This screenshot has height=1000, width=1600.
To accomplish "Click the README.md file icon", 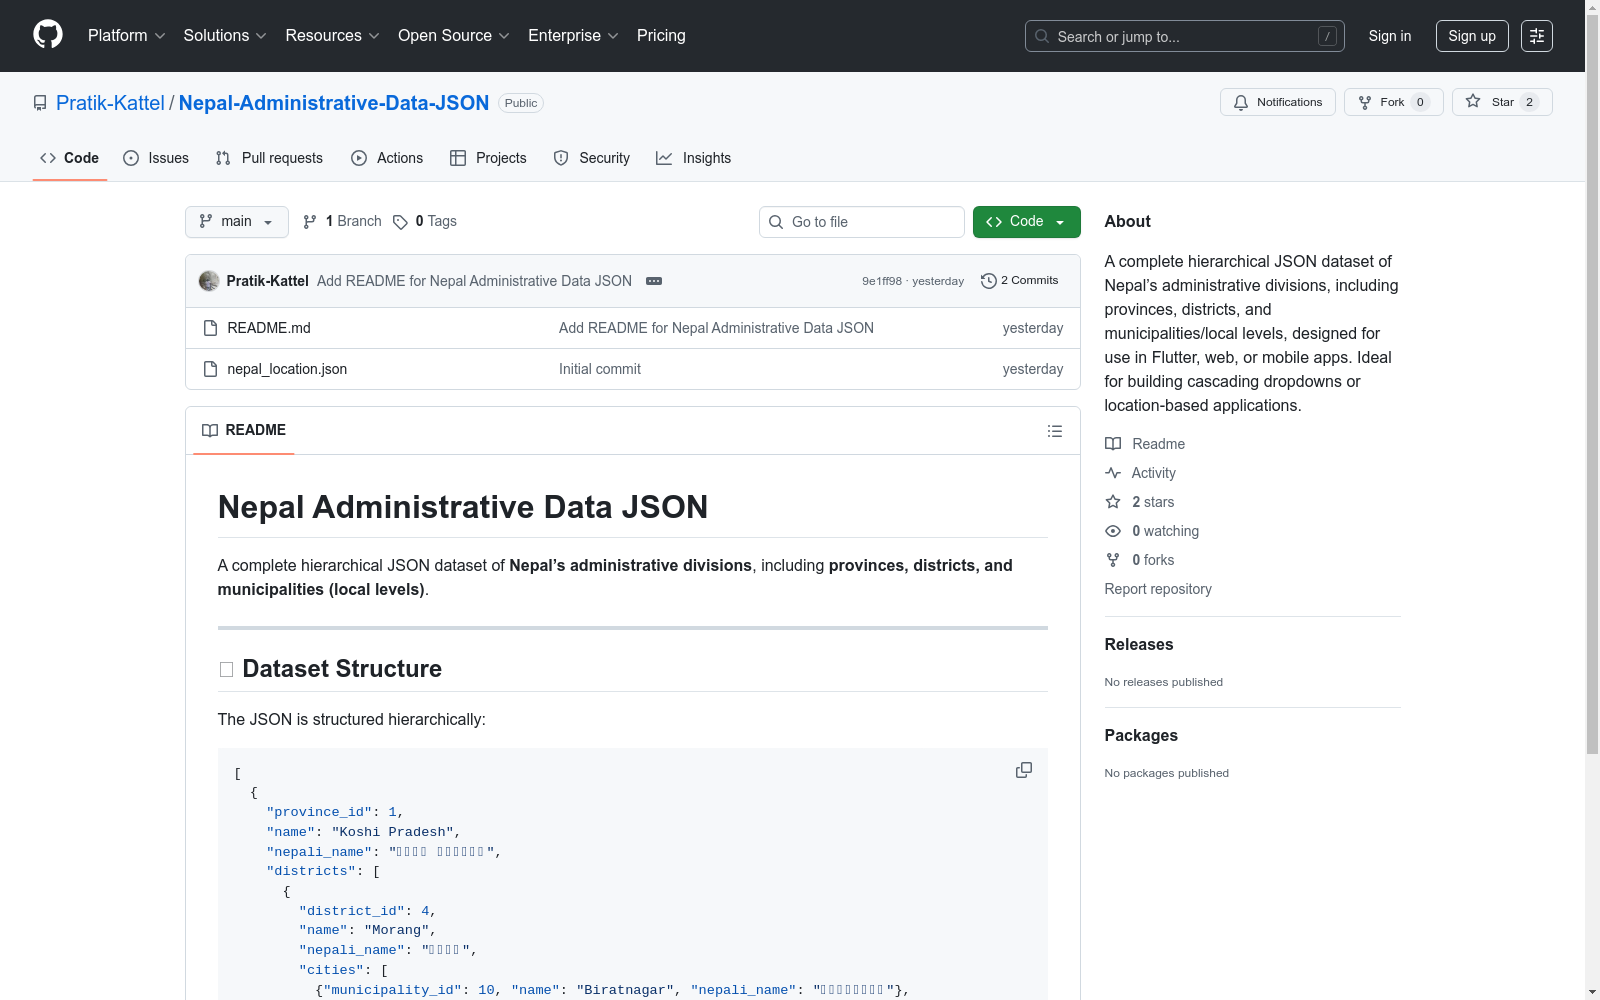I will 210,328.
